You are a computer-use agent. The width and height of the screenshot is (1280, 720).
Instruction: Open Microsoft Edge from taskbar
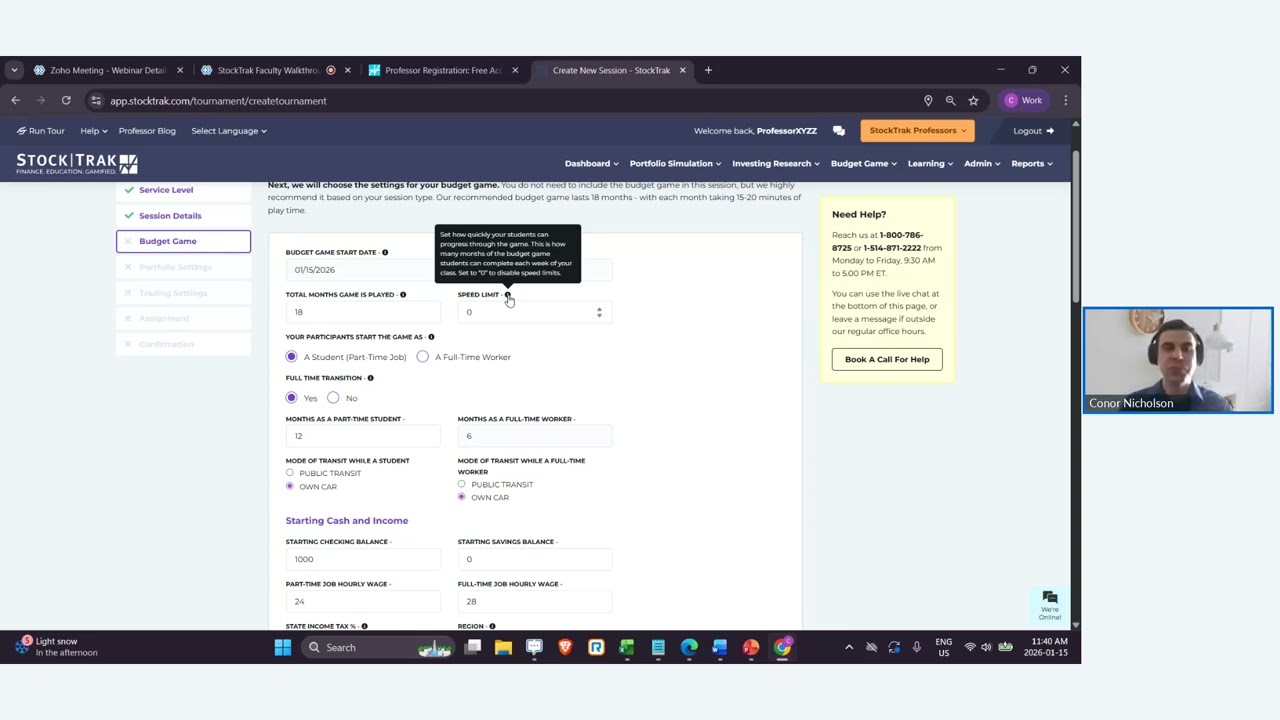coord(689,648)
